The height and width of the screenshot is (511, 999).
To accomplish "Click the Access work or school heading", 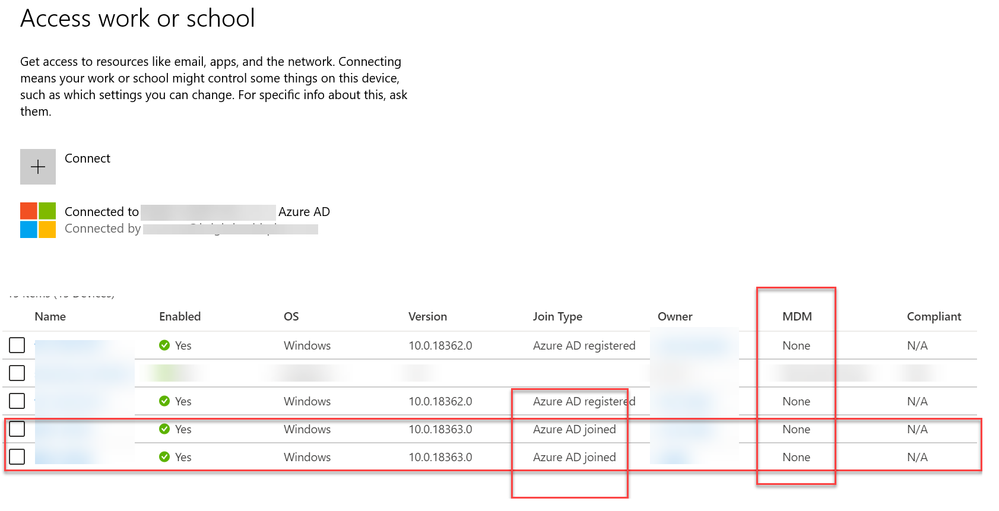I will (x=138, y=18).
